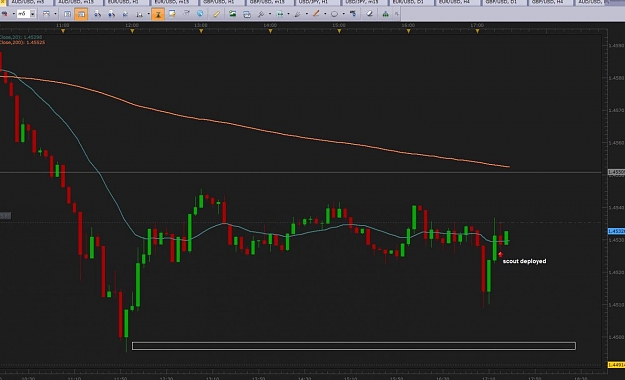Click the yellow ruler measuring tool
The width and height of the screenshot is (625, 380).
point(216,14)
